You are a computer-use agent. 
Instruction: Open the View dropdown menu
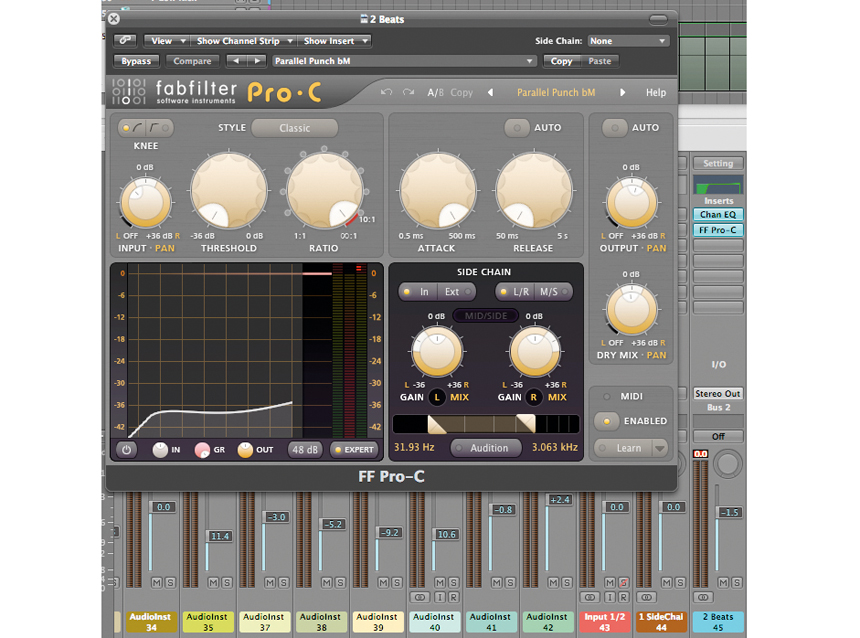166,41
